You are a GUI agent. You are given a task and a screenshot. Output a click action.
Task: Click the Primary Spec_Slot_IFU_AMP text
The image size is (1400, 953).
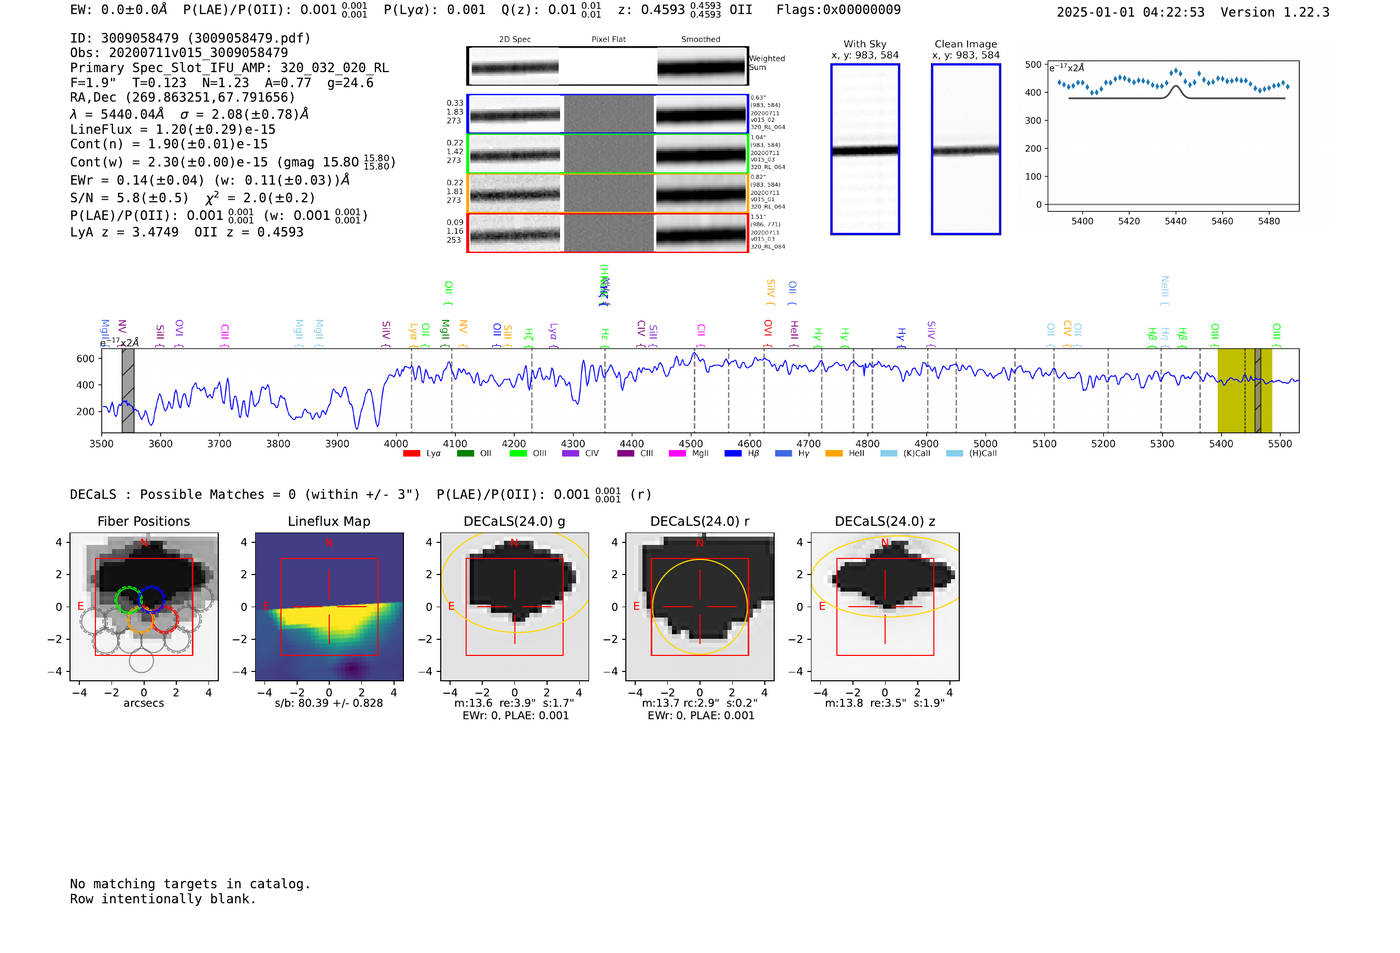point(229,68)
